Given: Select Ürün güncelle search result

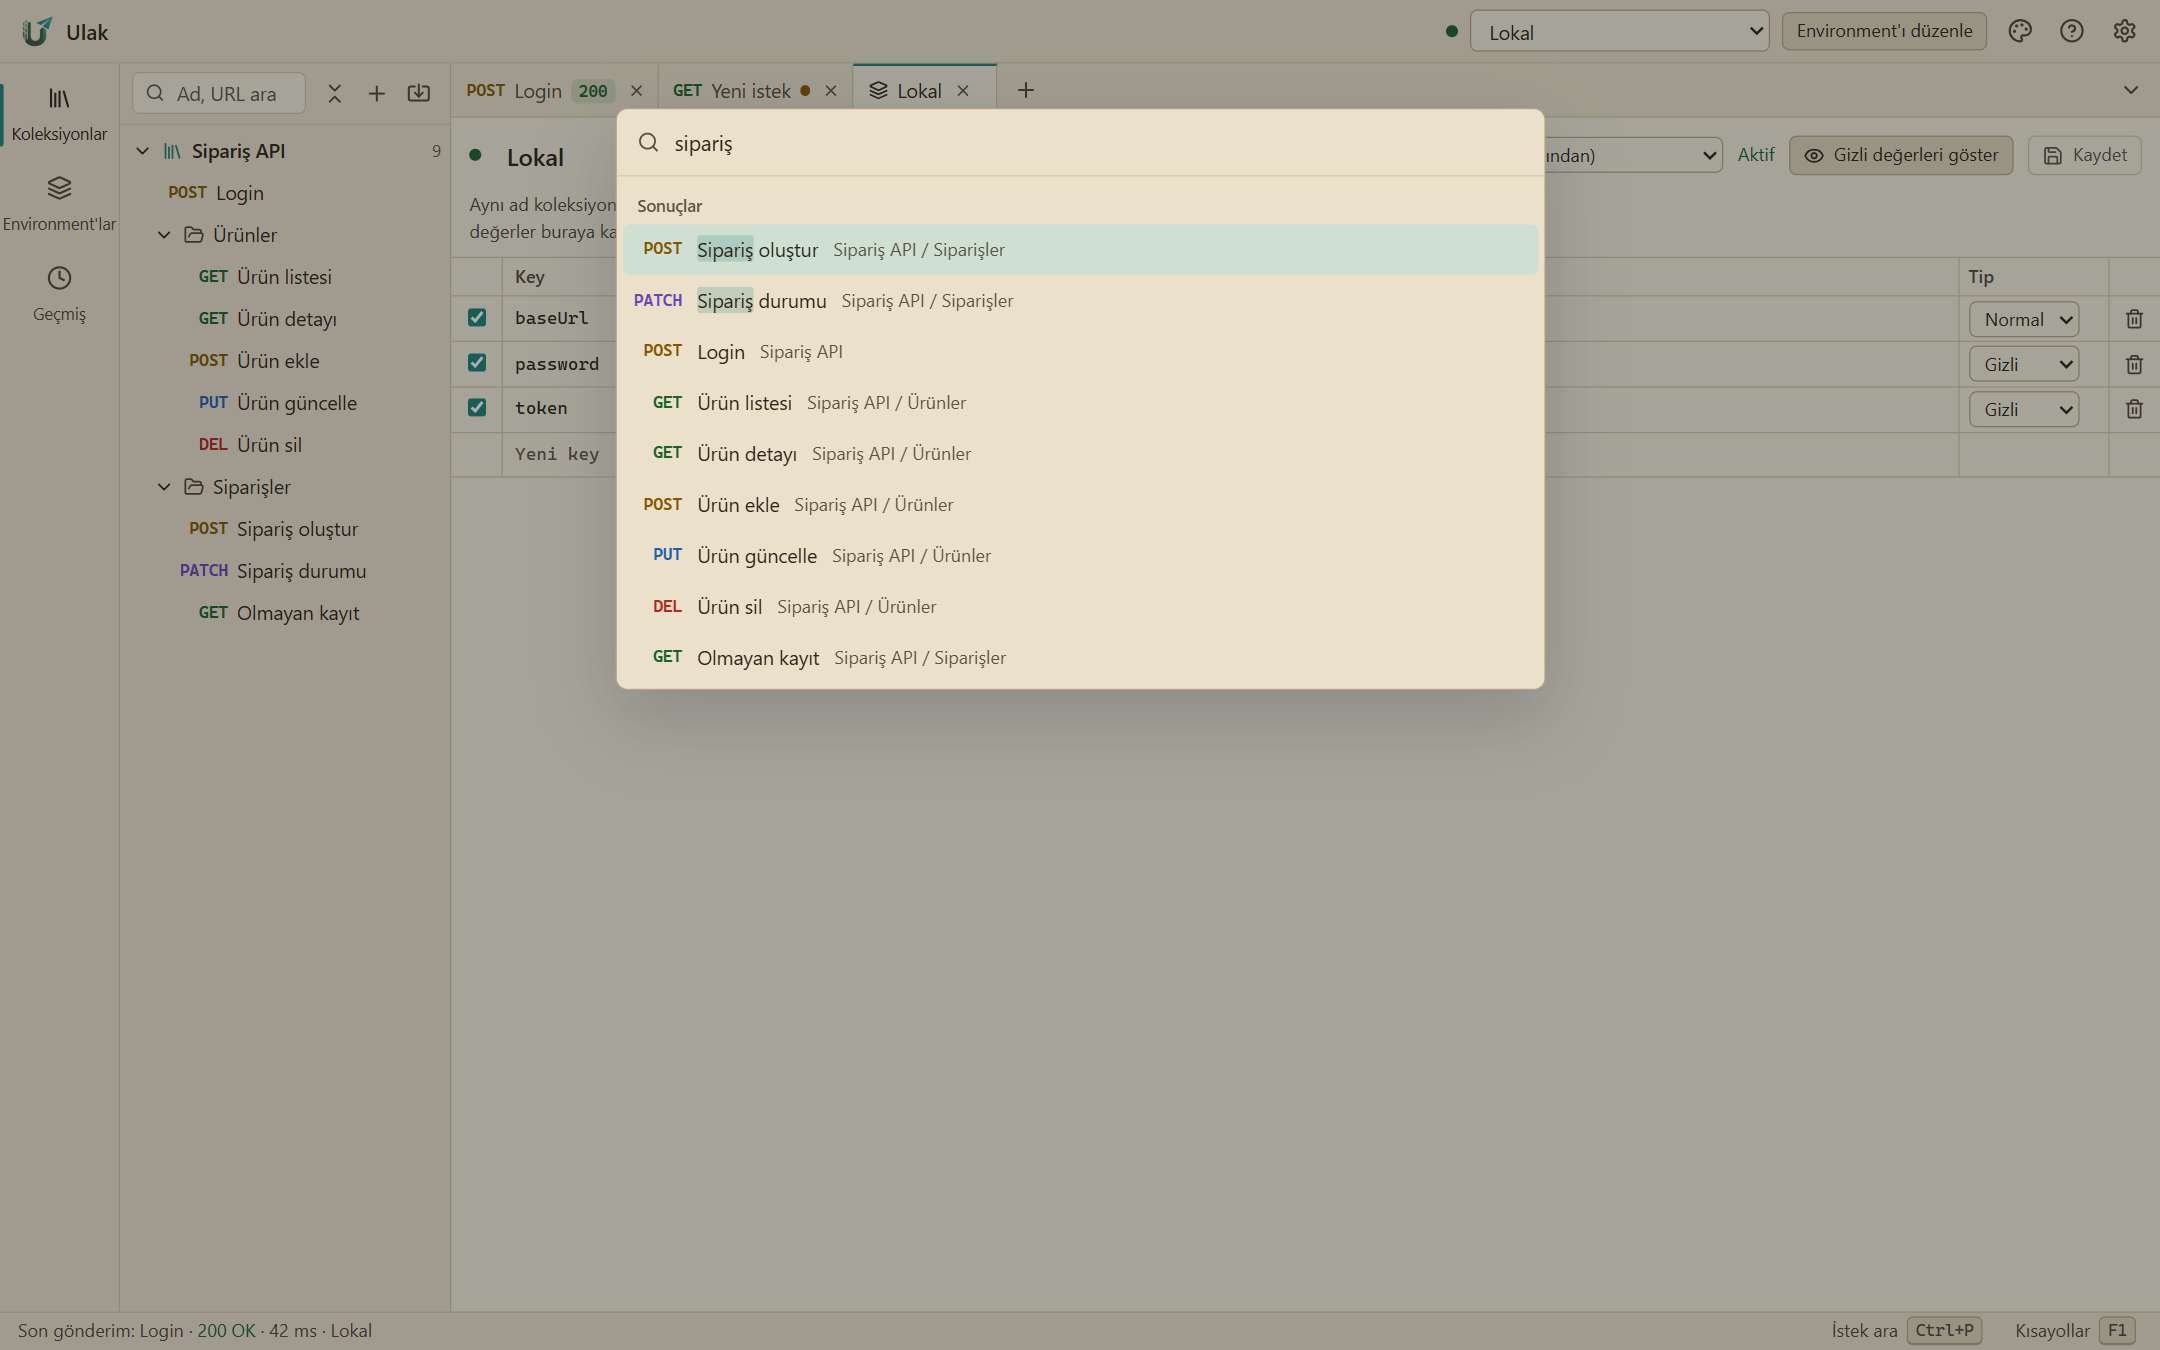Looking at the screenshot, I should (1080, 556).
